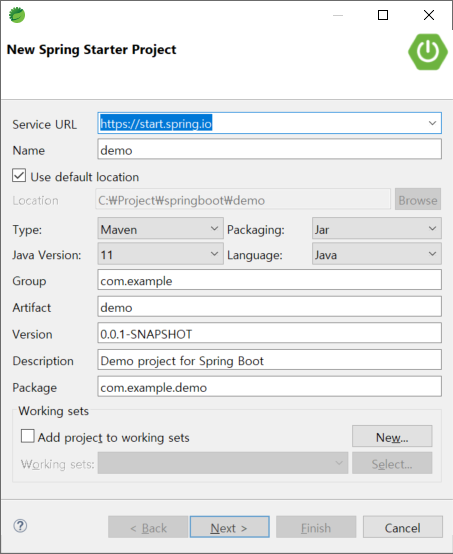Click the Finish button
This screenshot has height=554, width=453.
tap(316, 527)
